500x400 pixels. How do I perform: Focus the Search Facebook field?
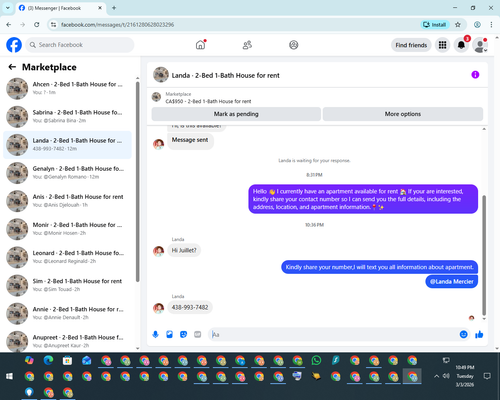[80, 45]
